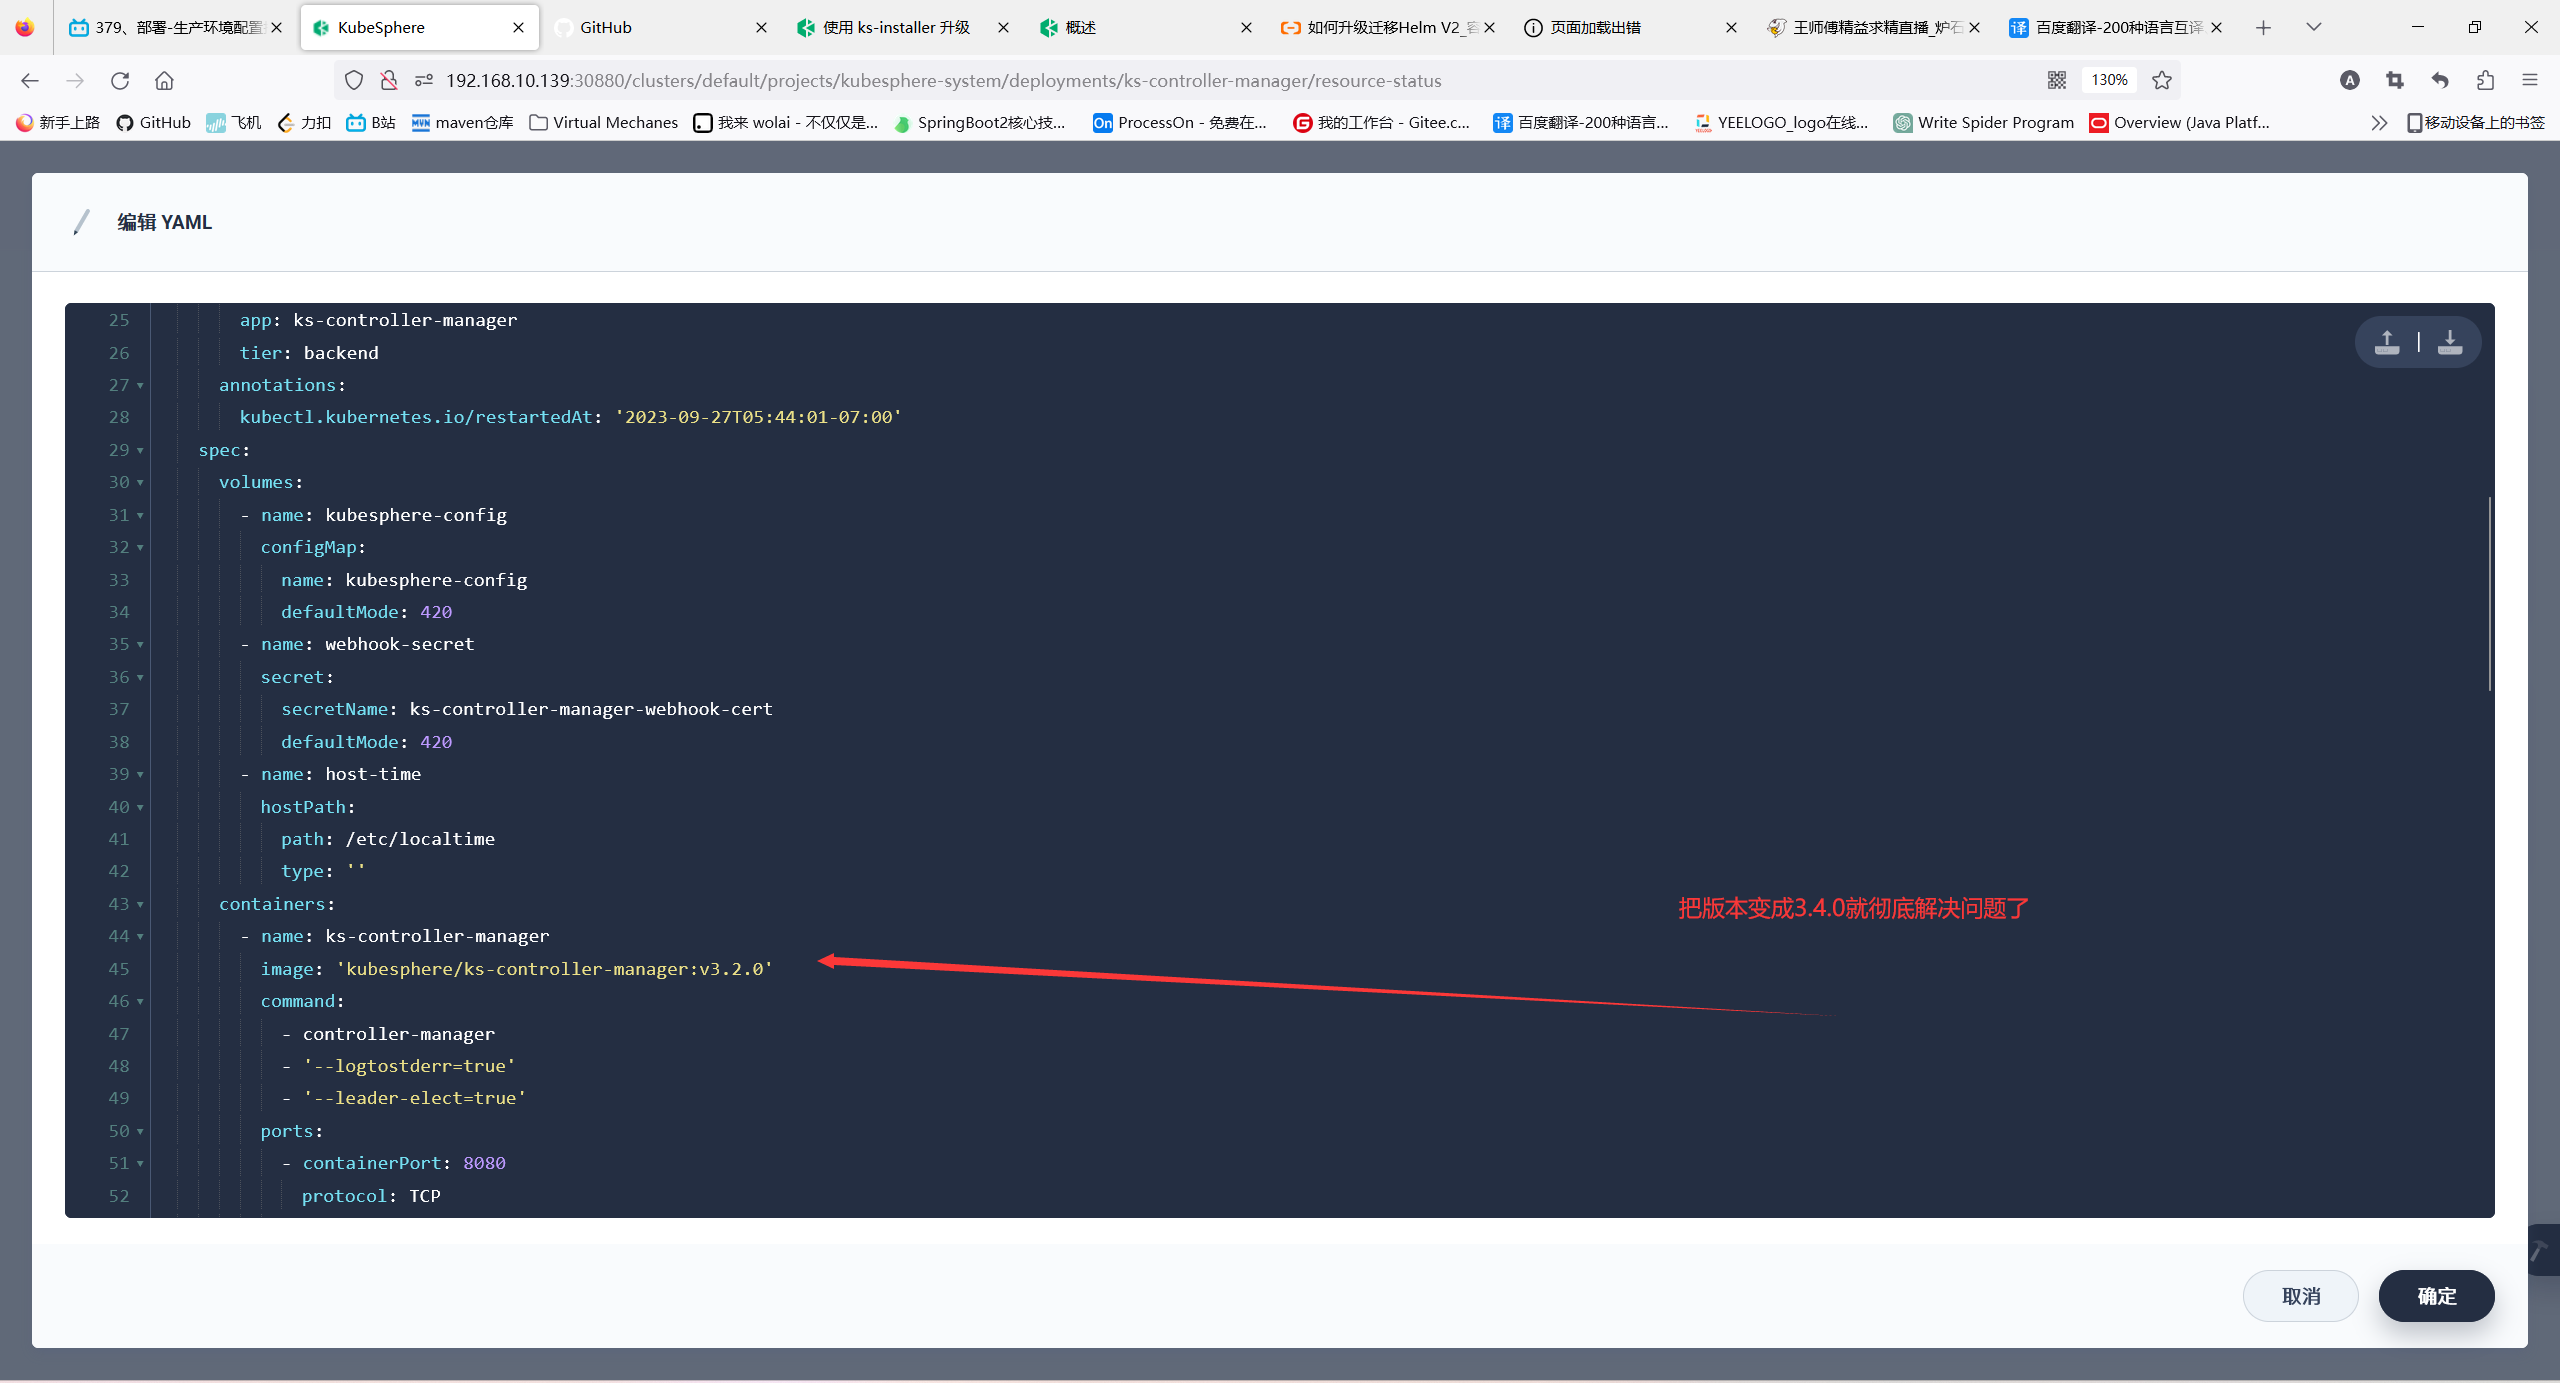Click the browser forward arrow
Screen dimensions: 2560x1383
[75, 80]
